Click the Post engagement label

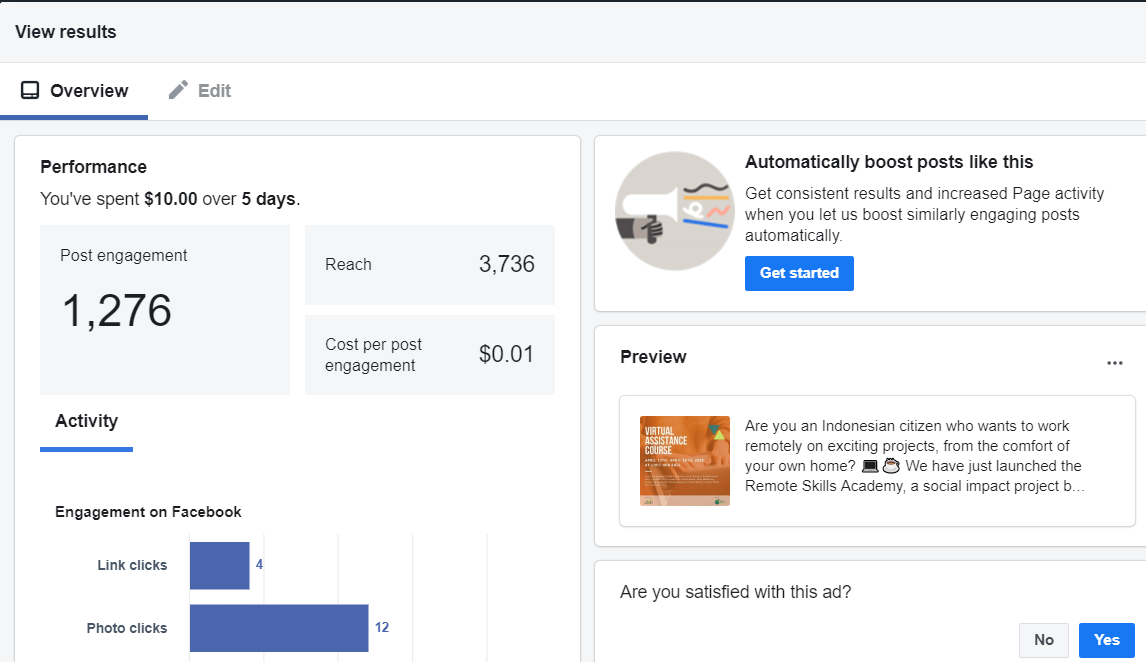pyautogui.click(x=124, y=256)
